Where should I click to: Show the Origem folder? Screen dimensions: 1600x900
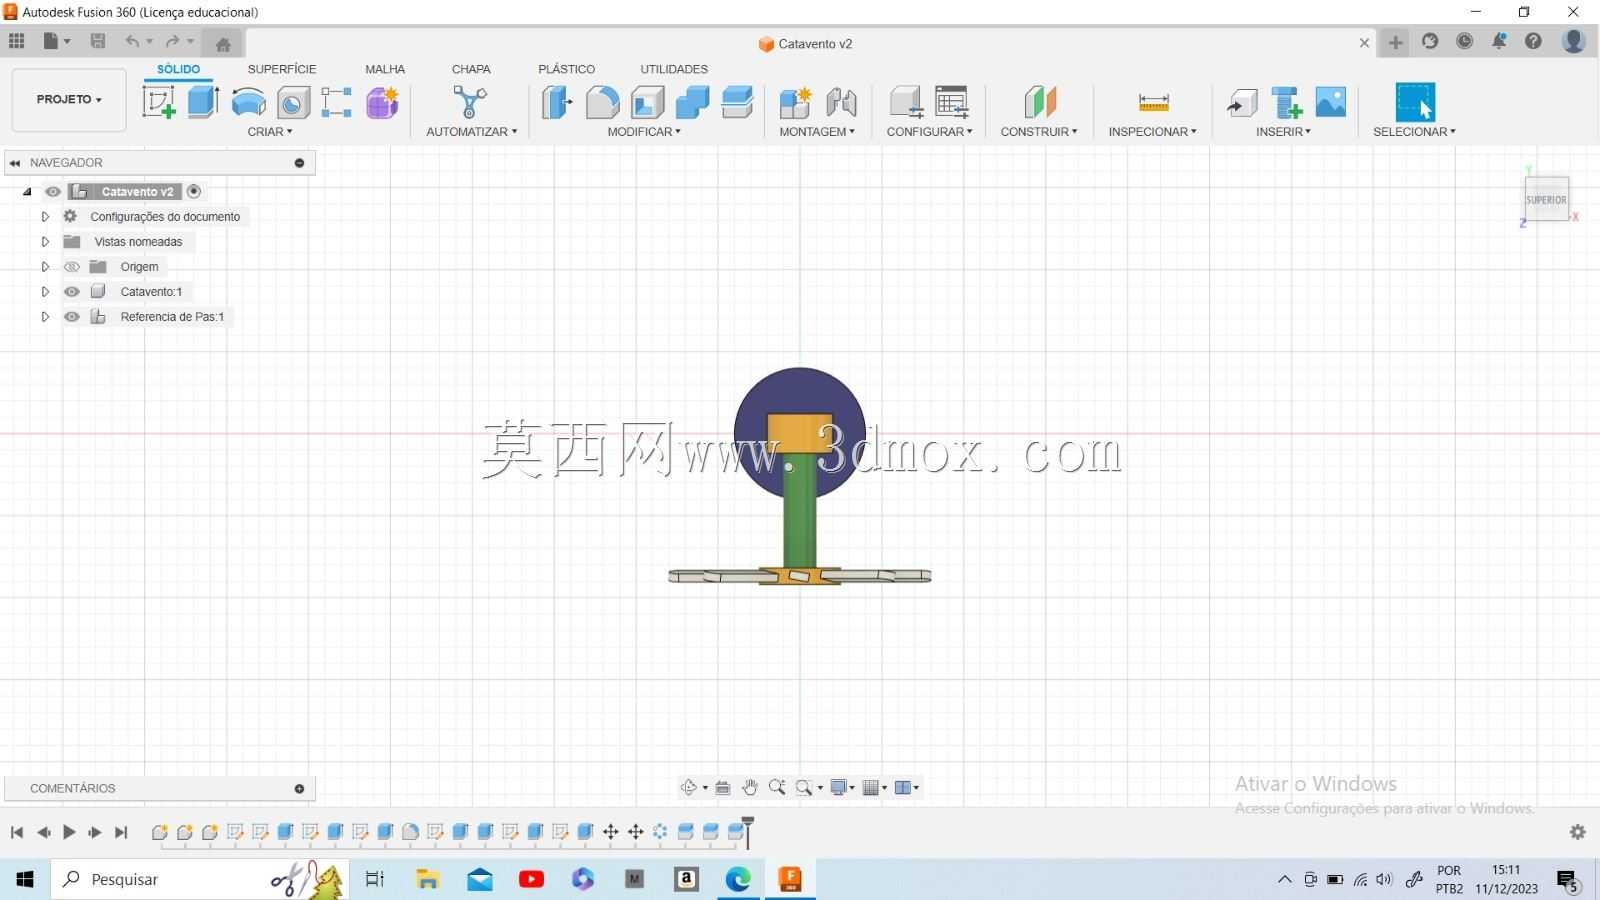click(72, 267)
